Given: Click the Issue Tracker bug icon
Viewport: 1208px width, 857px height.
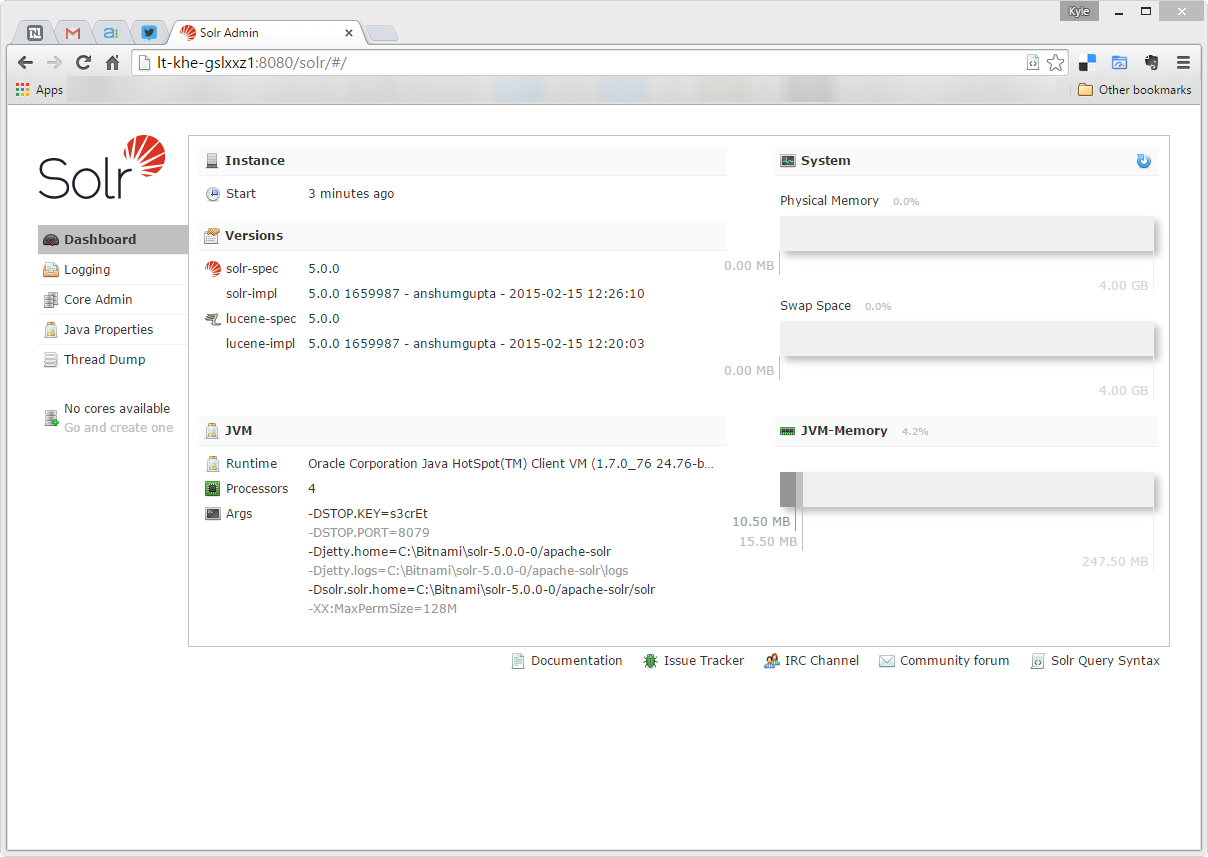Looking at the screenshot, I should pyautogui.click(x=651, y=661).
